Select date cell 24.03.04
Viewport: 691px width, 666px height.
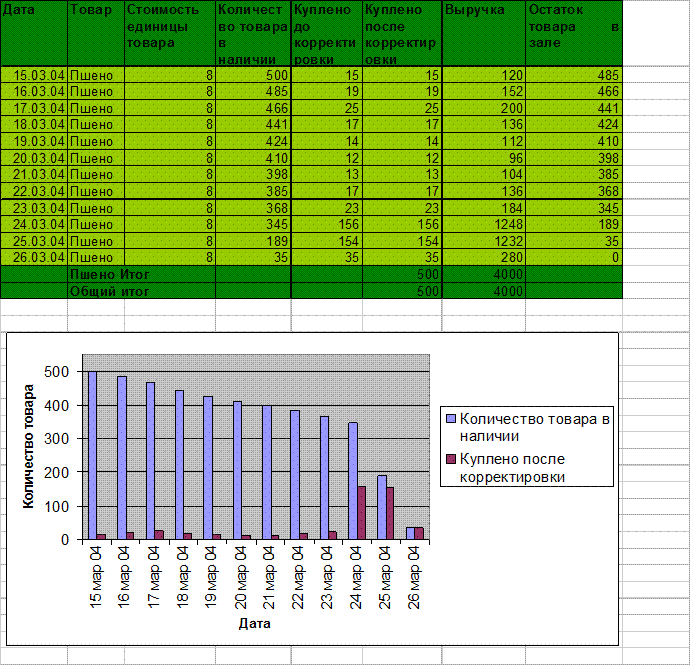tap(34, 224)
